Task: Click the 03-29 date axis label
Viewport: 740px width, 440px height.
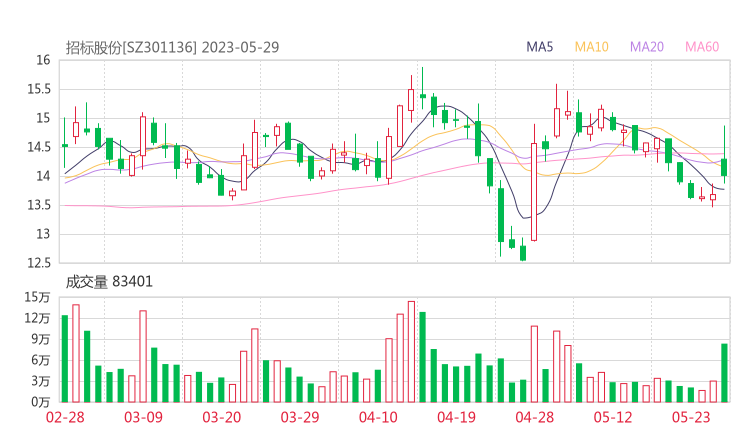Action: click(300, 417)
